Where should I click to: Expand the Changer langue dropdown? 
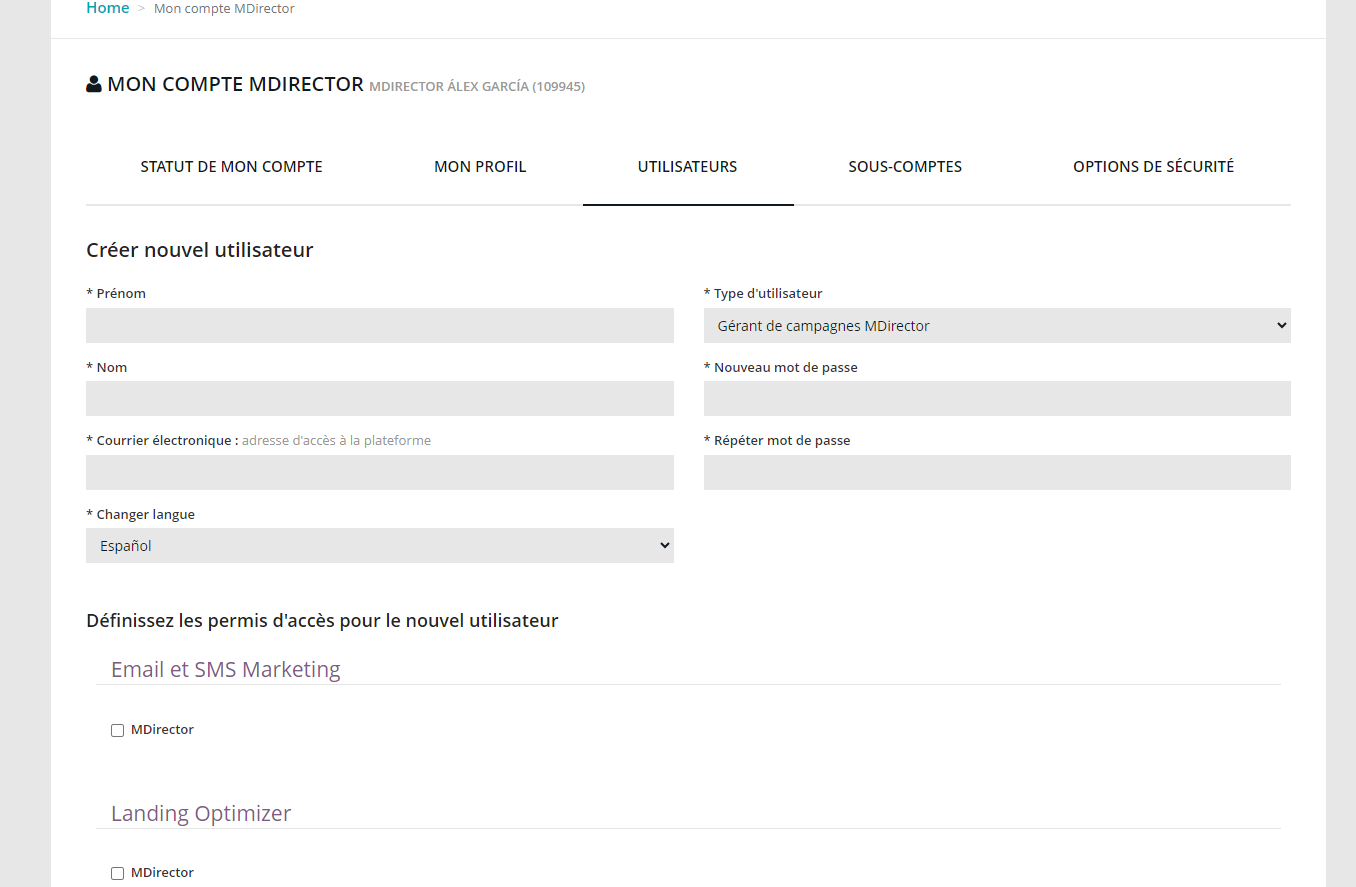tap(379, 546)
